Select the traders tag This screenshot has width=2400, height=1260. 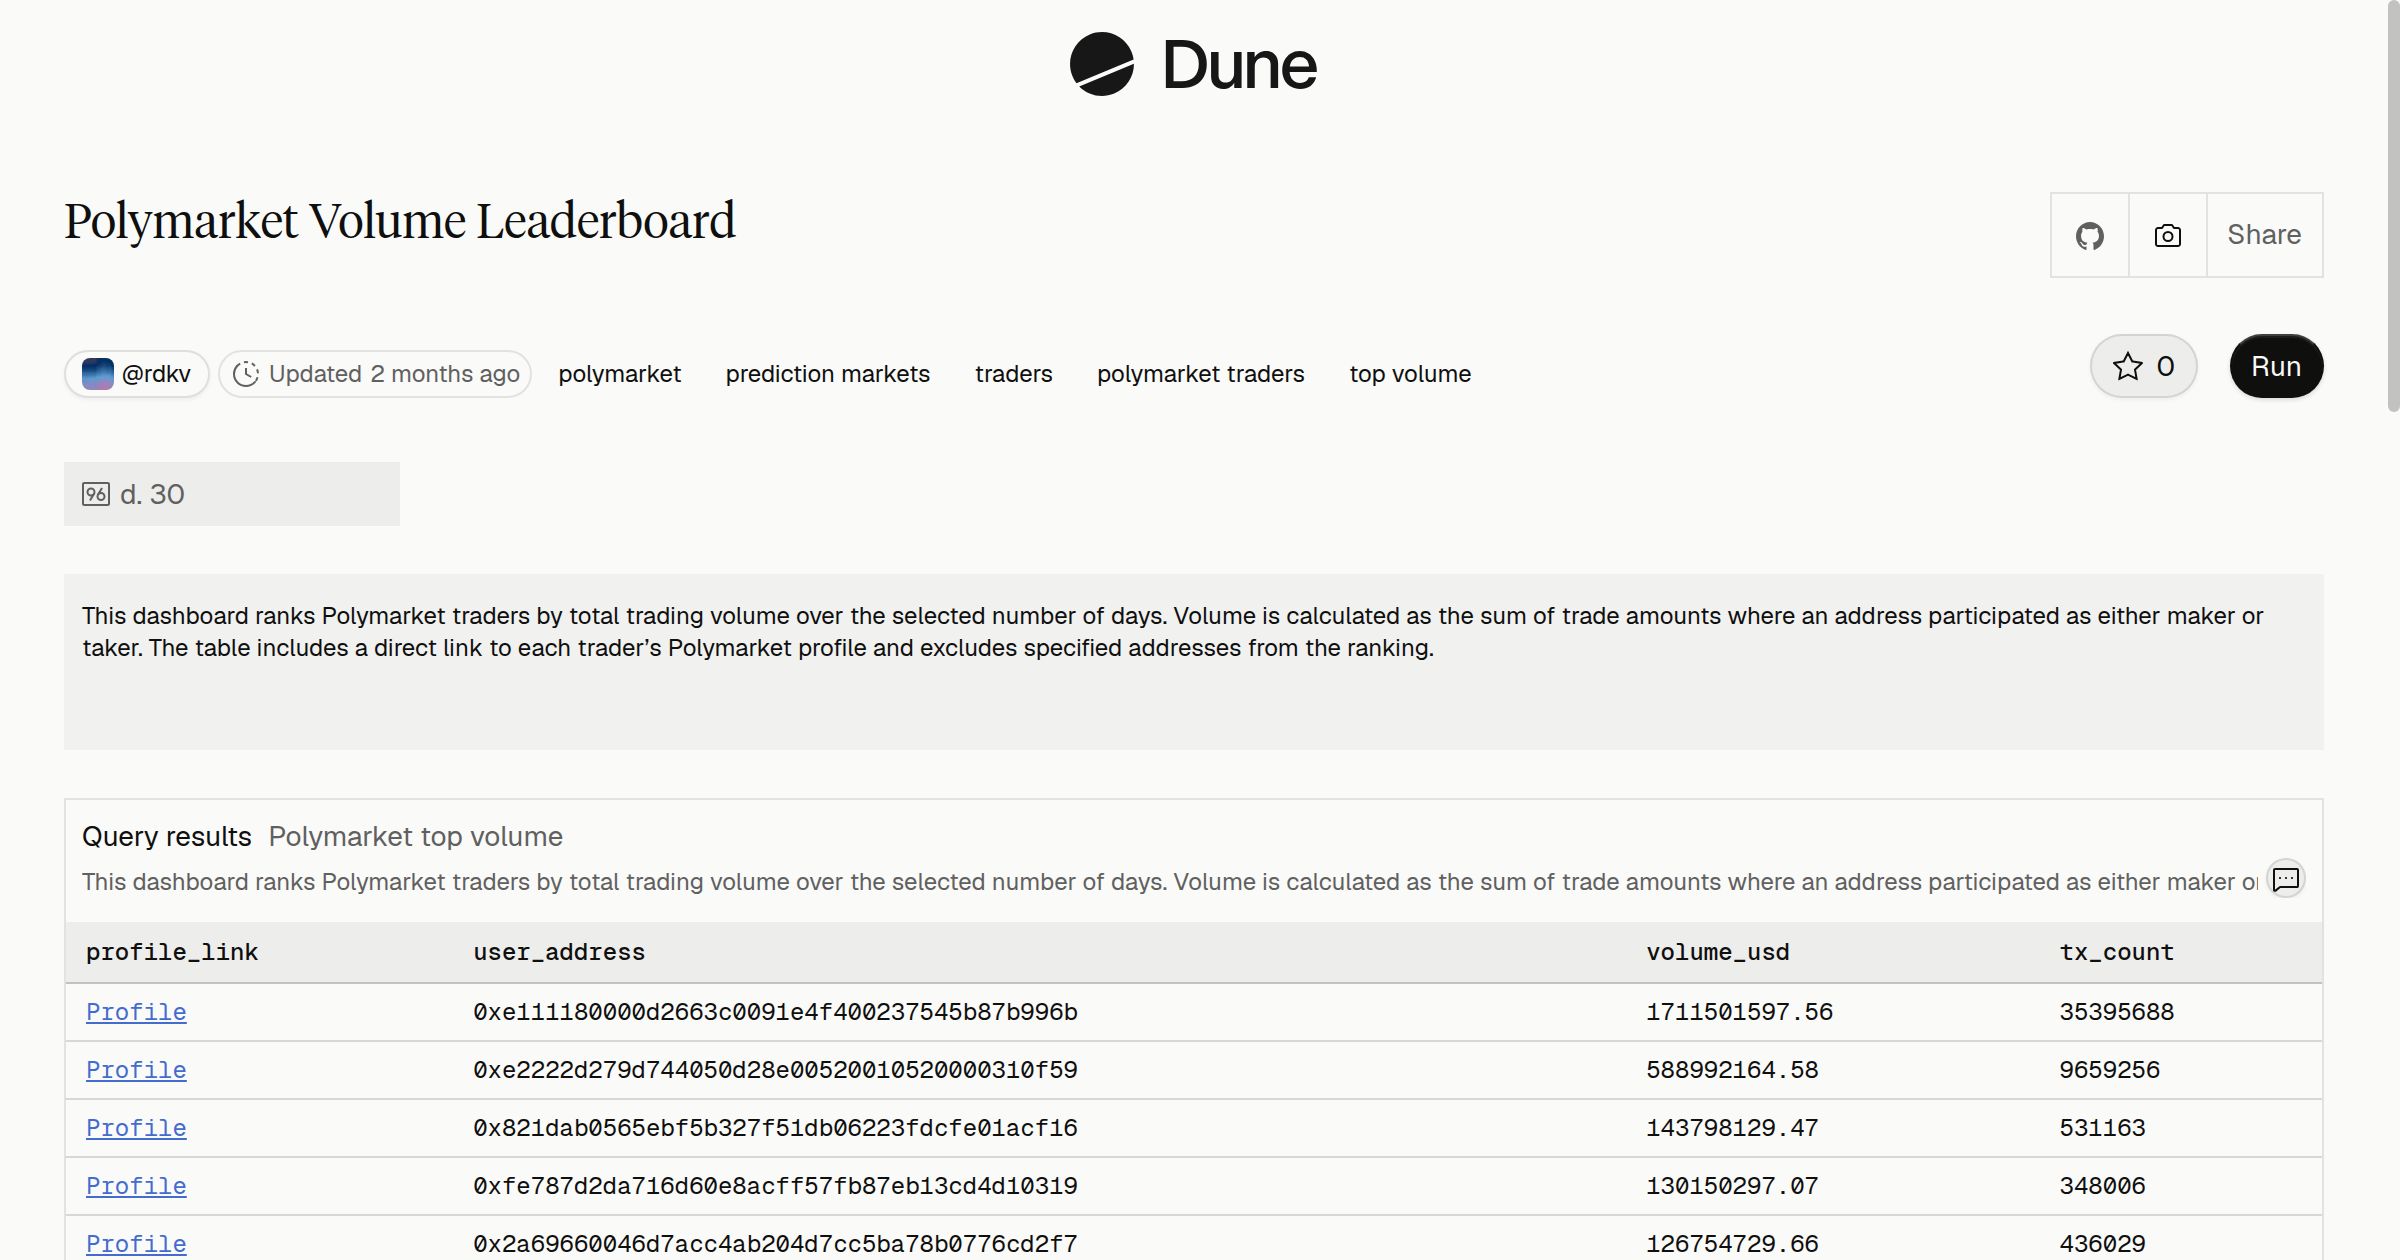[x=1013, y=374]
